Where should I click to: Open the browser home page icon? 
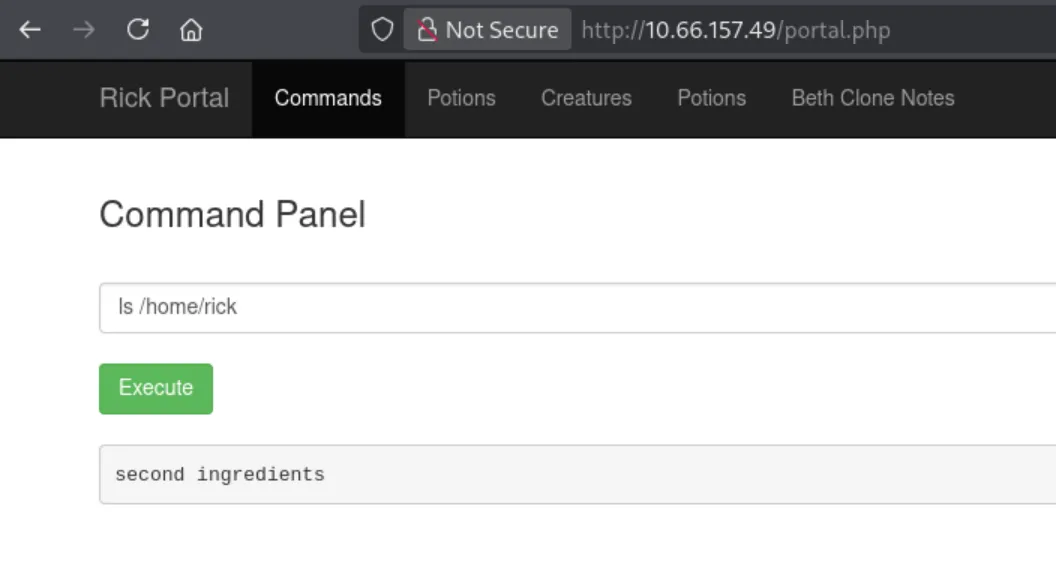[x=191, y=30]
